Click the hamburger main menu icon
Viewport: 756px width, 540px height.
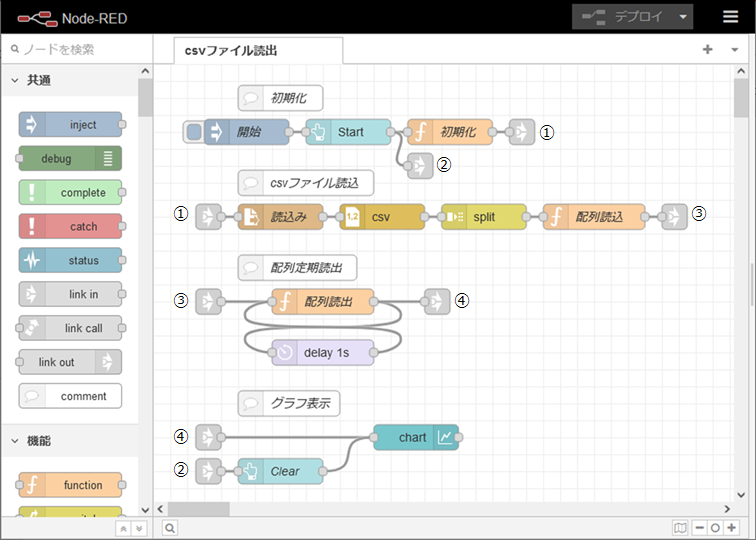click(x=731, y=17)
